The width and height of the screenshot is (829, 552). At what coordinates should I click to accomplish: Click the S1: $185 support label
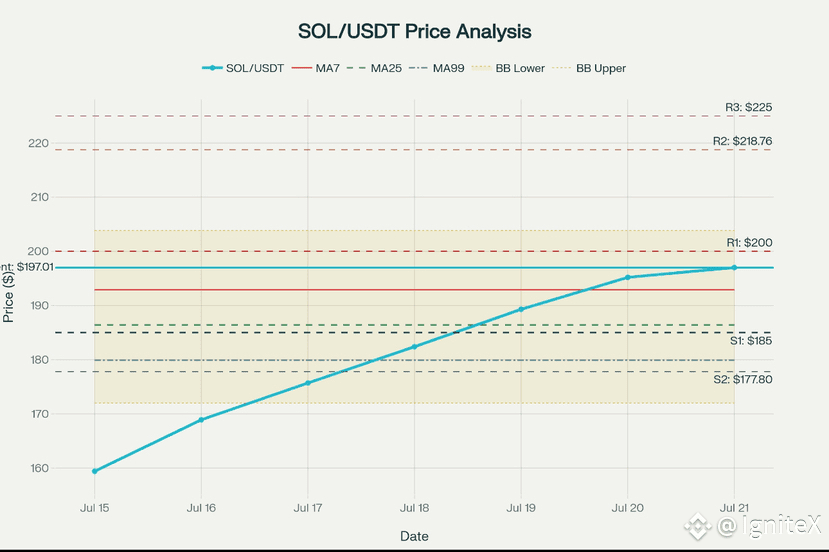(x=749, y=341)
